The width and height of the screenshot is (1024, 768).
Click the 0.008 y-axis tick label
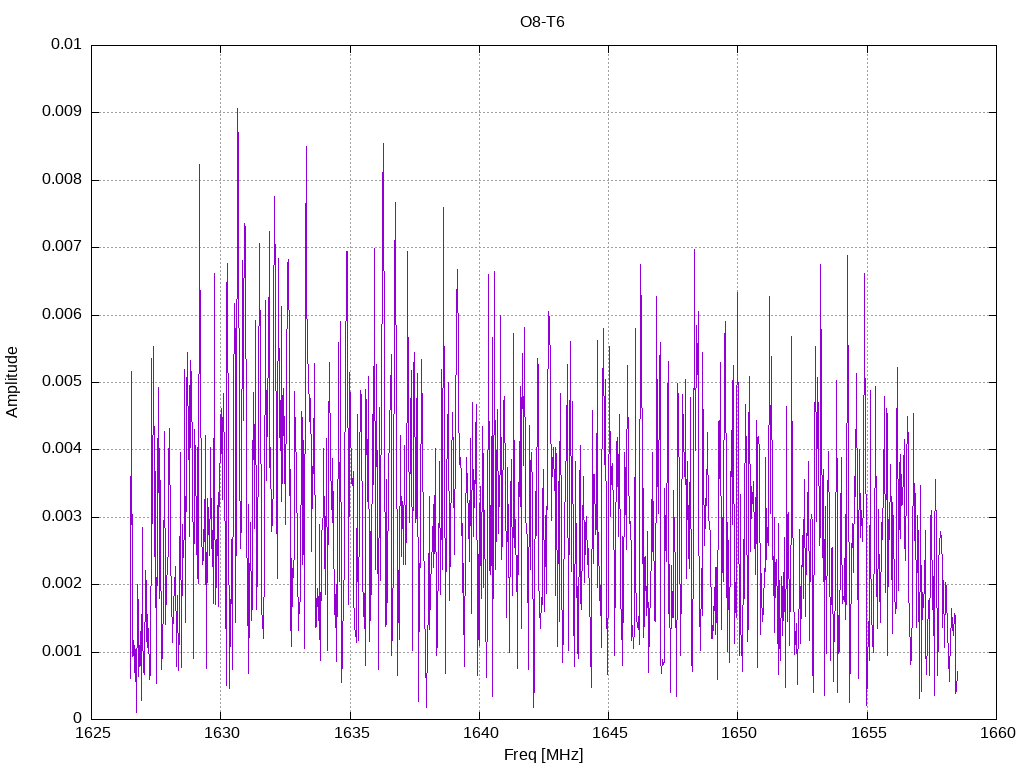point(62,180)
